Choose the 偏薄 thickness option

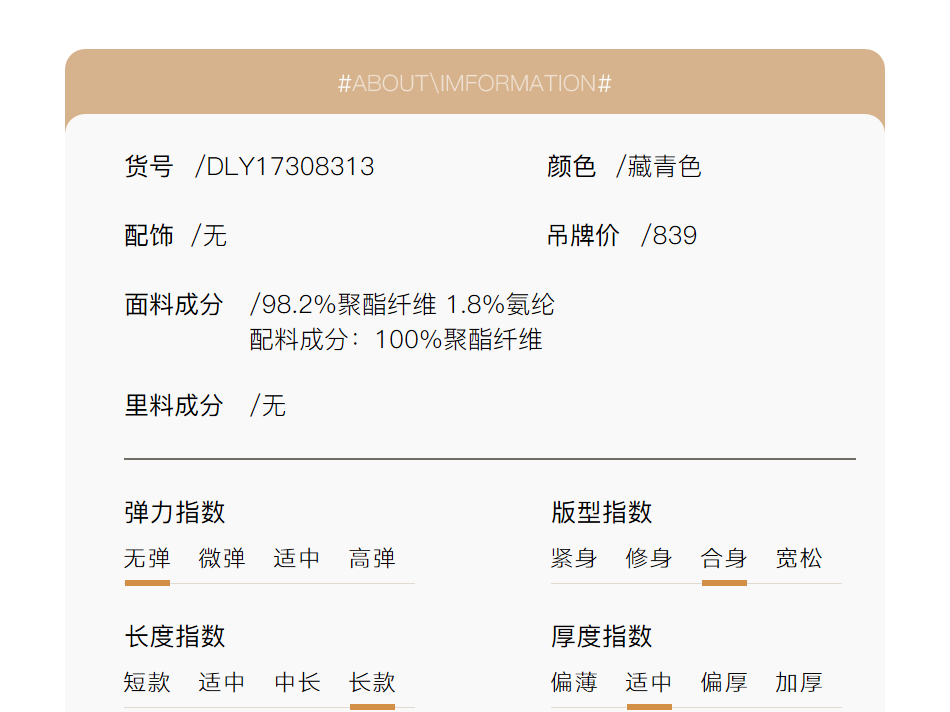(574, 683)
